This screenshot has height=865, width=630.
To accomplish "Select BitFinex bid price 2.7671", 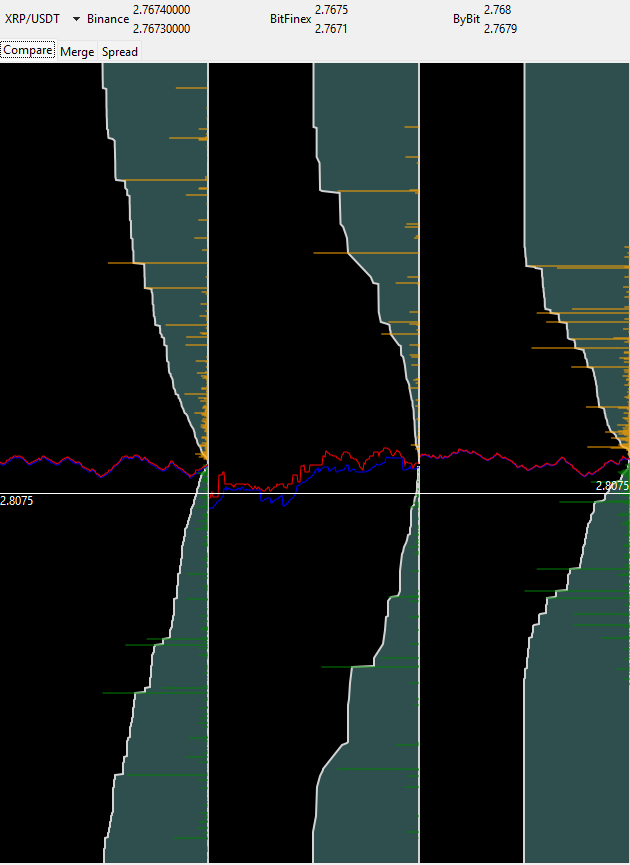I will tap(331, 29).
